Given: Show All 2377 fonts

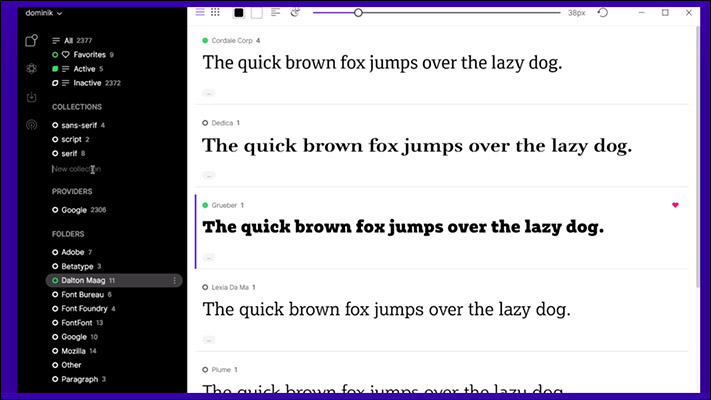Looking at the screenshot, I should 72,40.
